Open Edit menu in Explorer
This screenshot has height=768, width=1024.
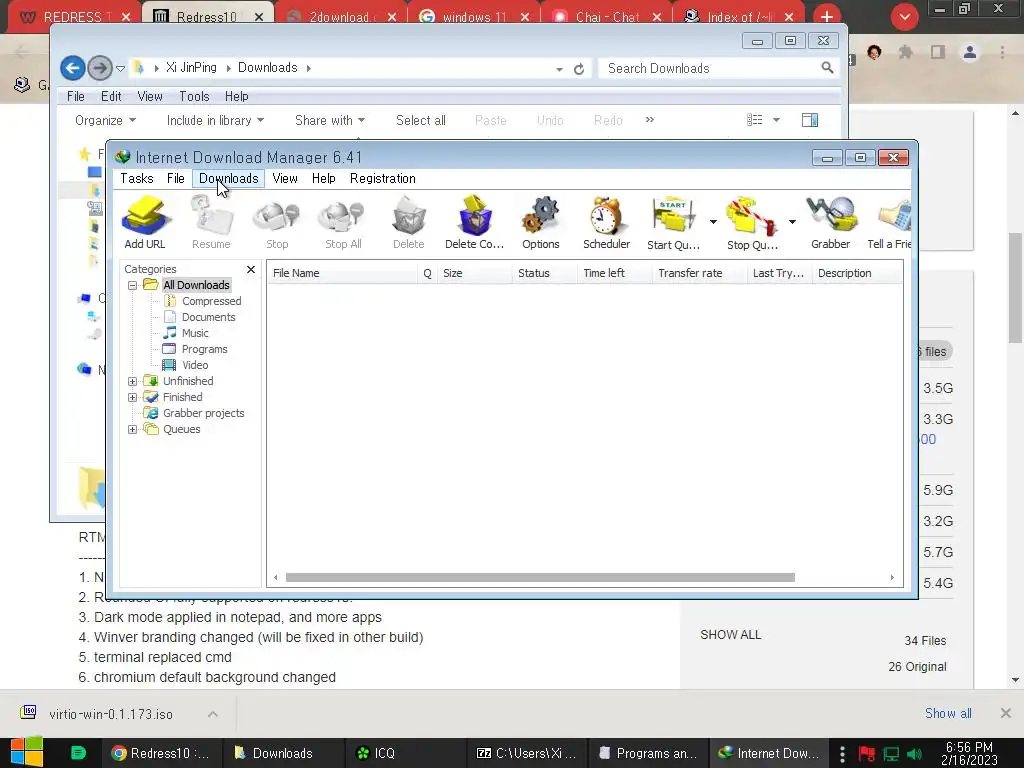pyautogui.click(x=111, y=96)
